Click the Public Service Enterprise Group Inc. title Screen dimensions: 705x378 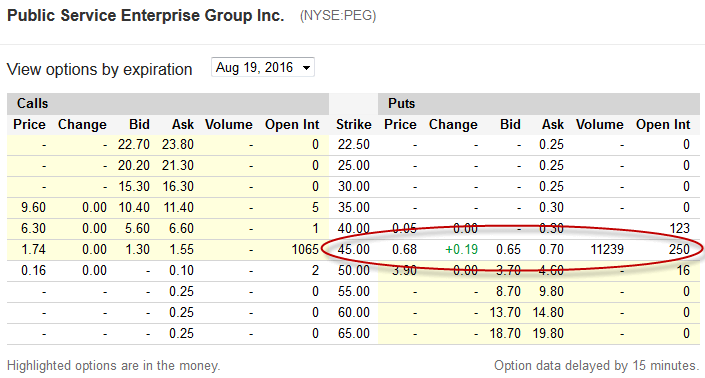[146, 16]
